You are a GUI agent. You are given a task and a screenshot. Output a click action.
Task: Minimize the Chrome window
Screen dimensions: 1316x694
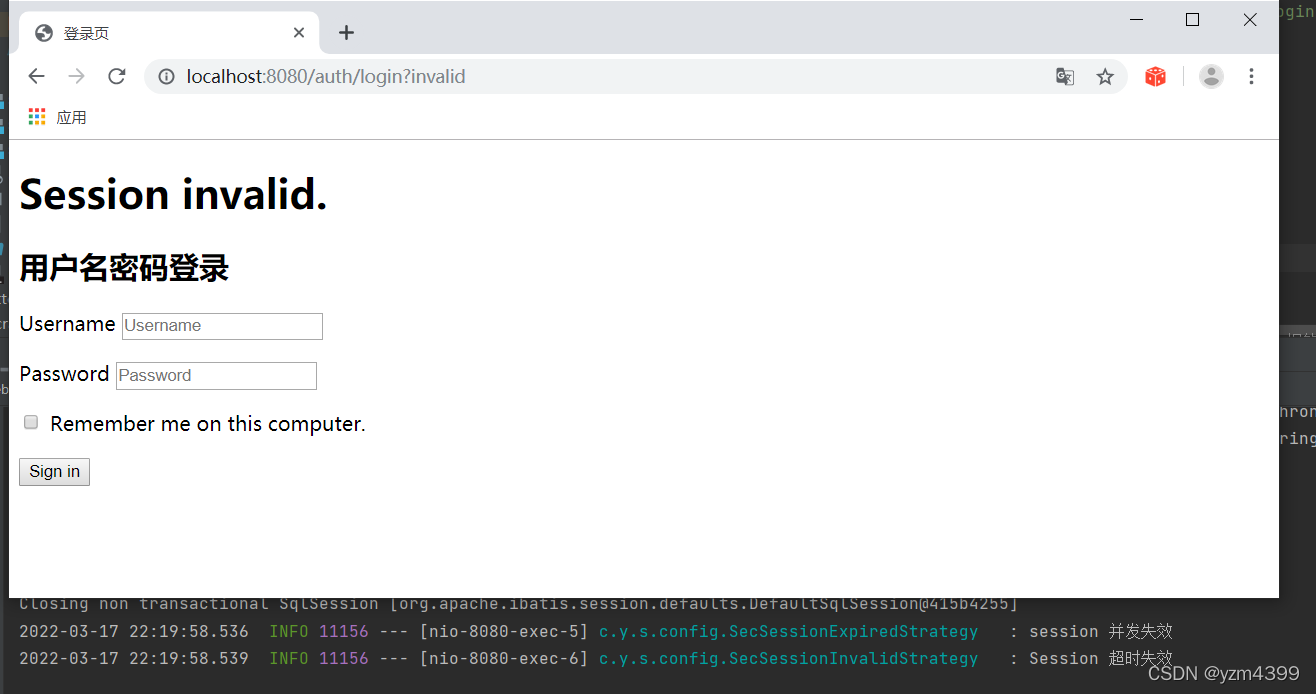click(1136, 19)
